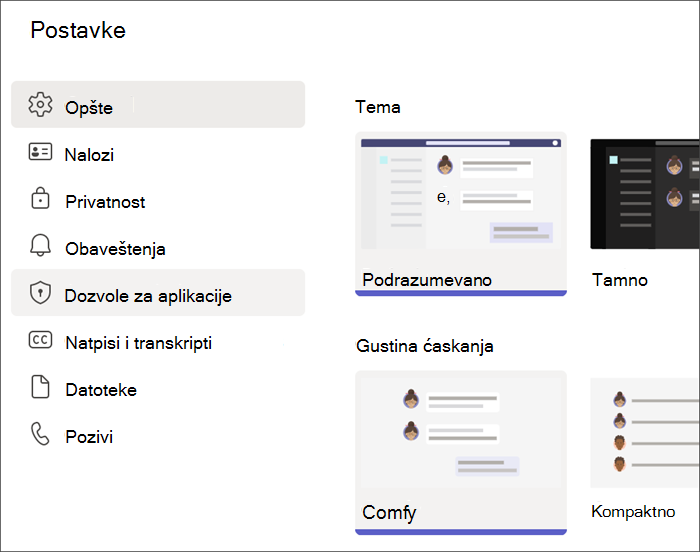Click the Podrazumevano label

(427, 280)
